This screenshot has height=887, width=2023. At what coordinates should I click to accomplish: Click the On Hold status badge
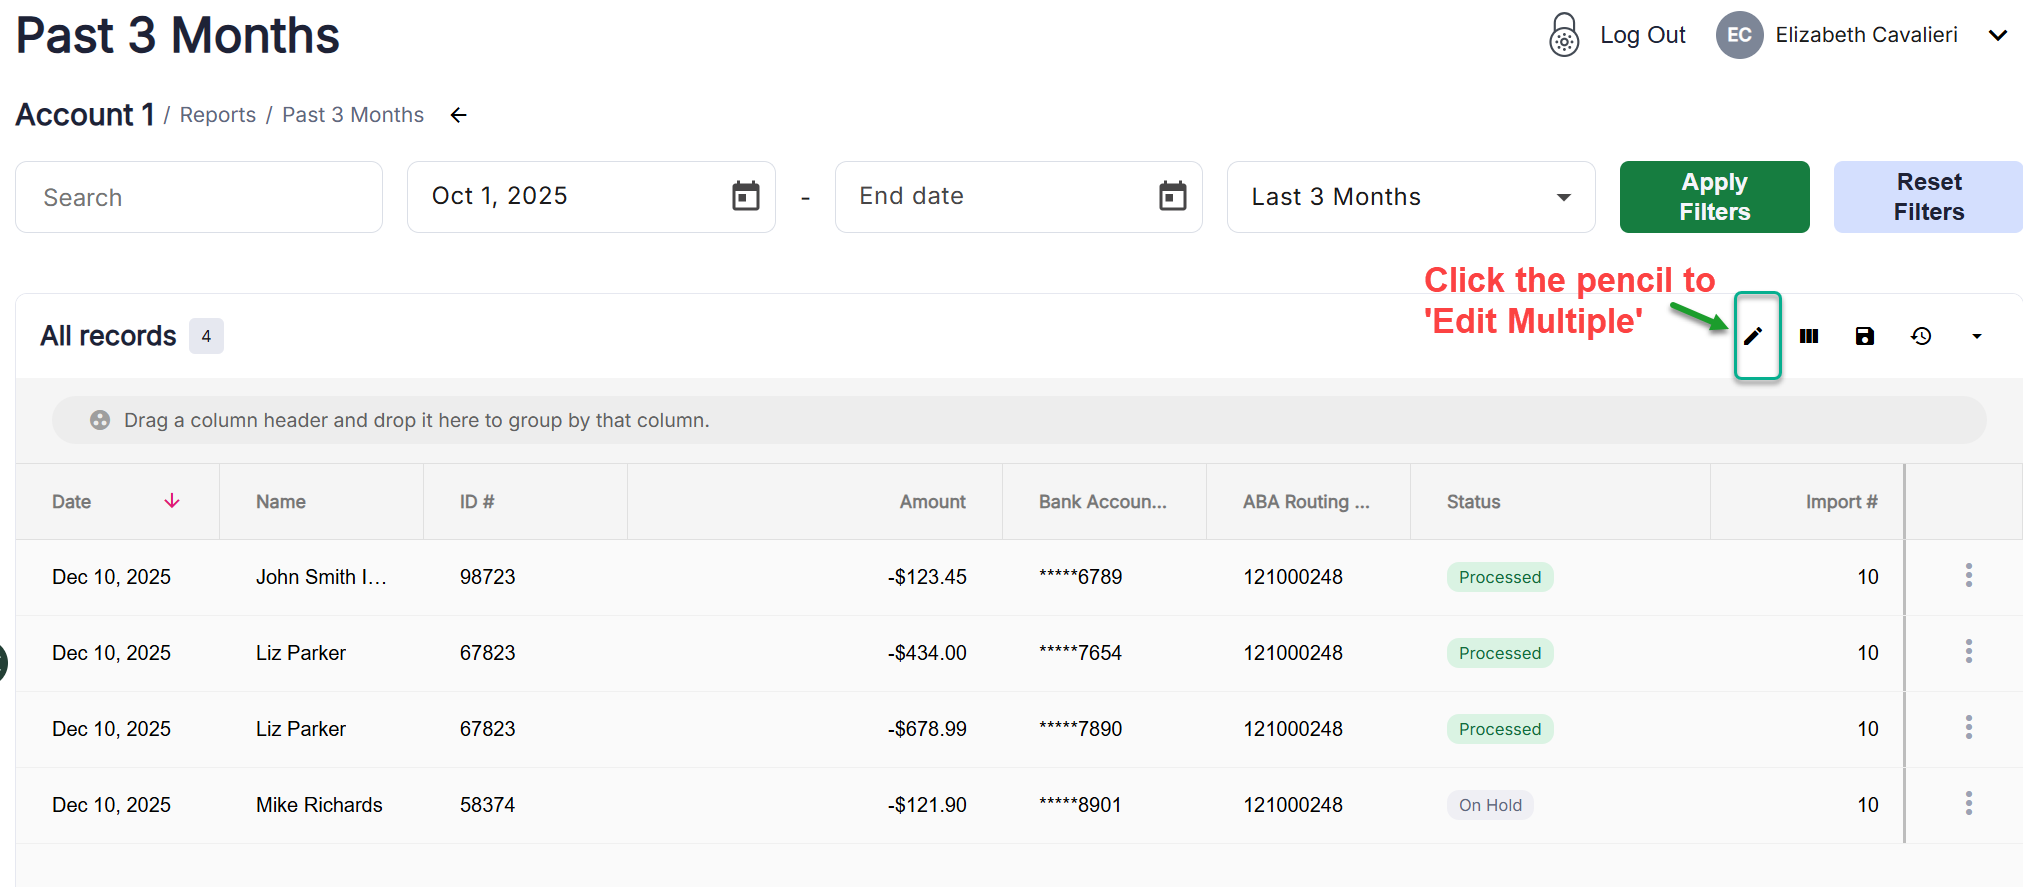coord(1489,805)
